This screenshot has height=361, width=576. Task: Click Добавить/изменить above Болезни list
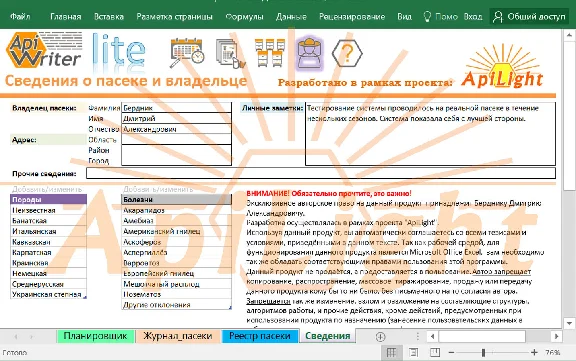pyautogui.click(x=158, y=189)
